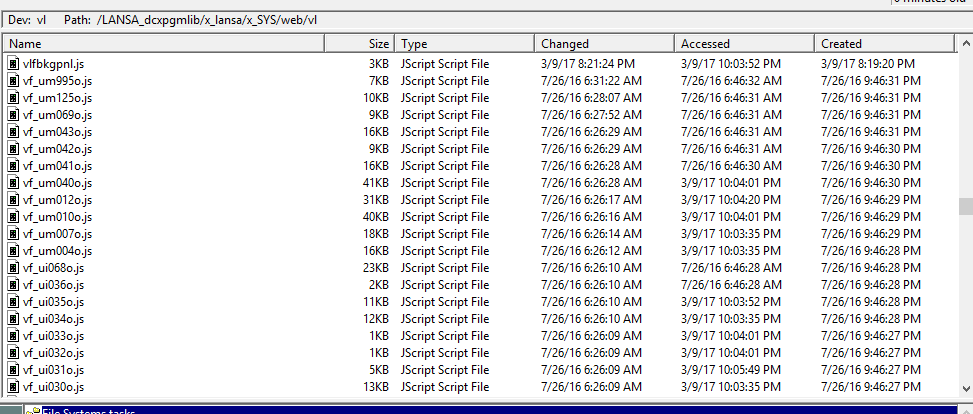Click the vlfbkgpnl.js file icon
Screen dimensions: 973x414
13,64
